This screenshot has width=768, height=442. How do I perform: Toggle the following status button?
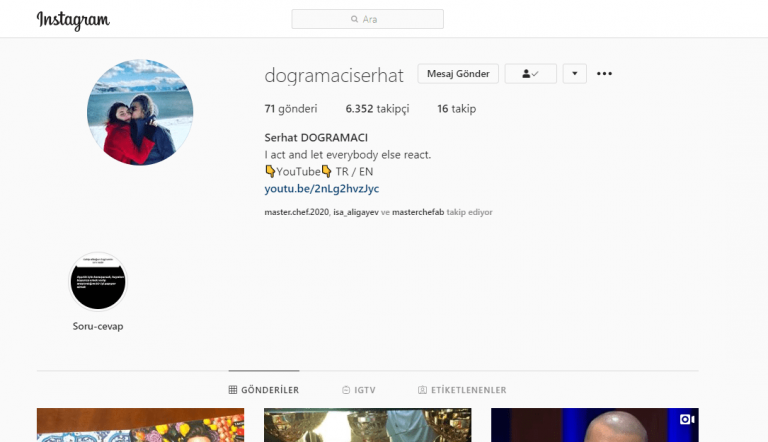530,74
